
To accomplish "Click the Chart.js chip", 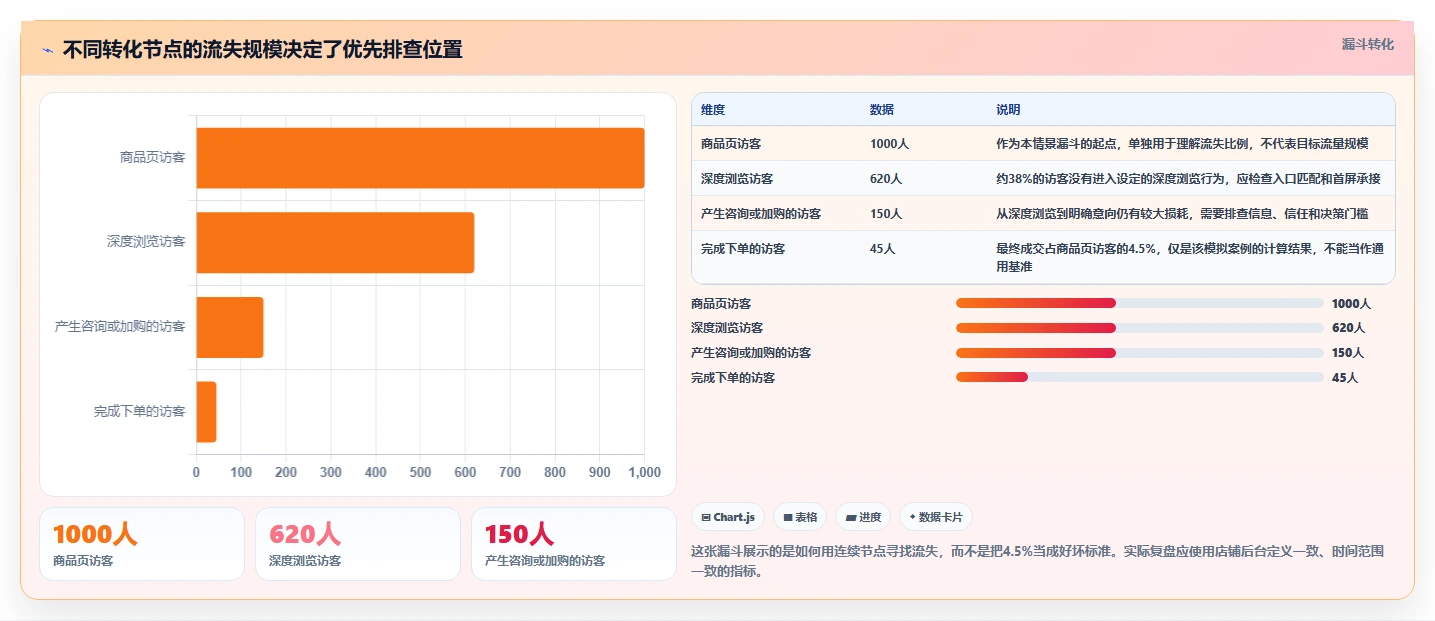I will (728, 517).
